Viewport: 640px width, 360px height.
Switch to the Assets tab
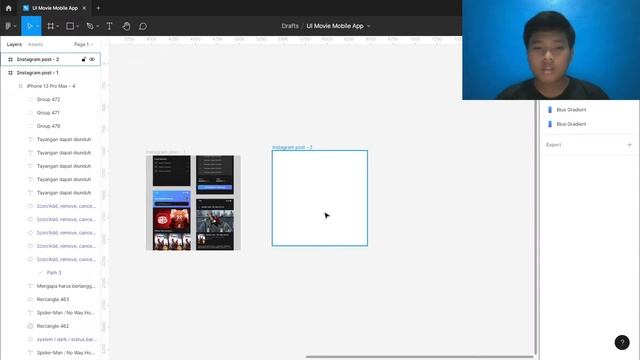36,44
